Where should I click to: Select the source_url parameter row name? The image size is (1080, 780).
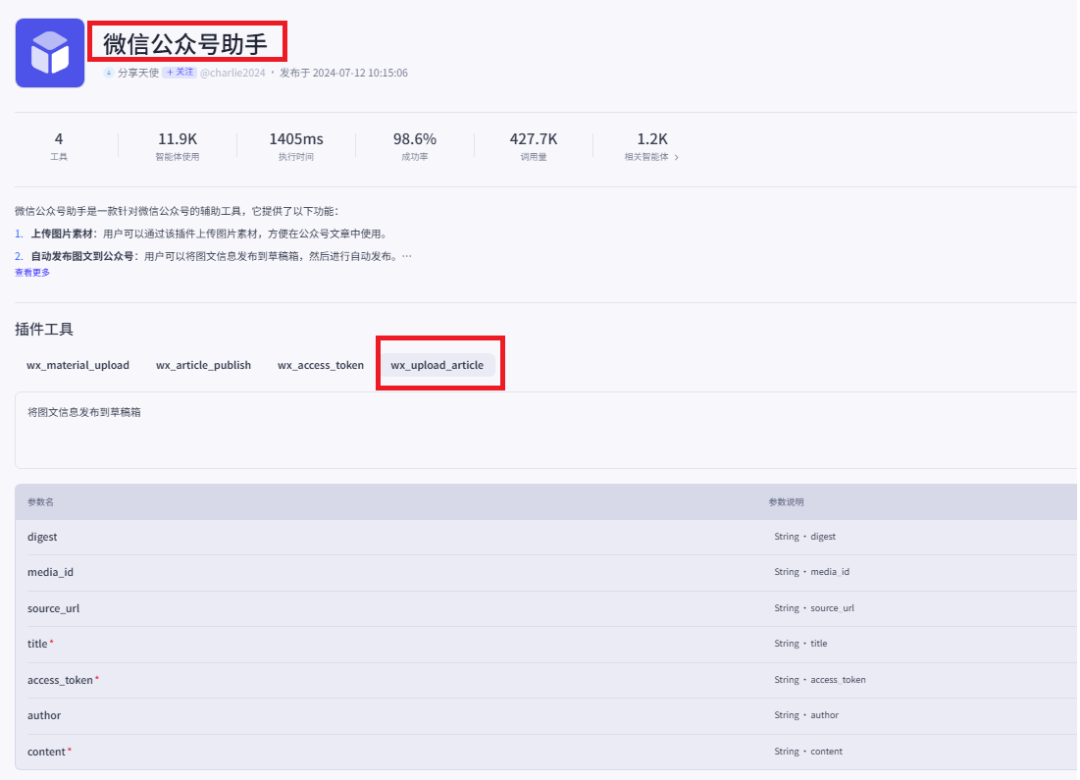coord(53,608)
